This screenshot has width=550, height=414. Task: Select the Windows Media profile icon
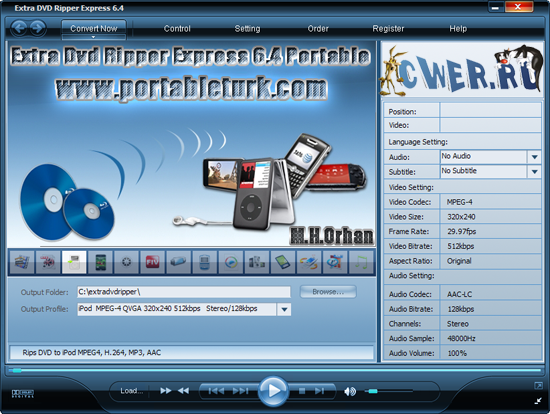[x=231, y=262]
